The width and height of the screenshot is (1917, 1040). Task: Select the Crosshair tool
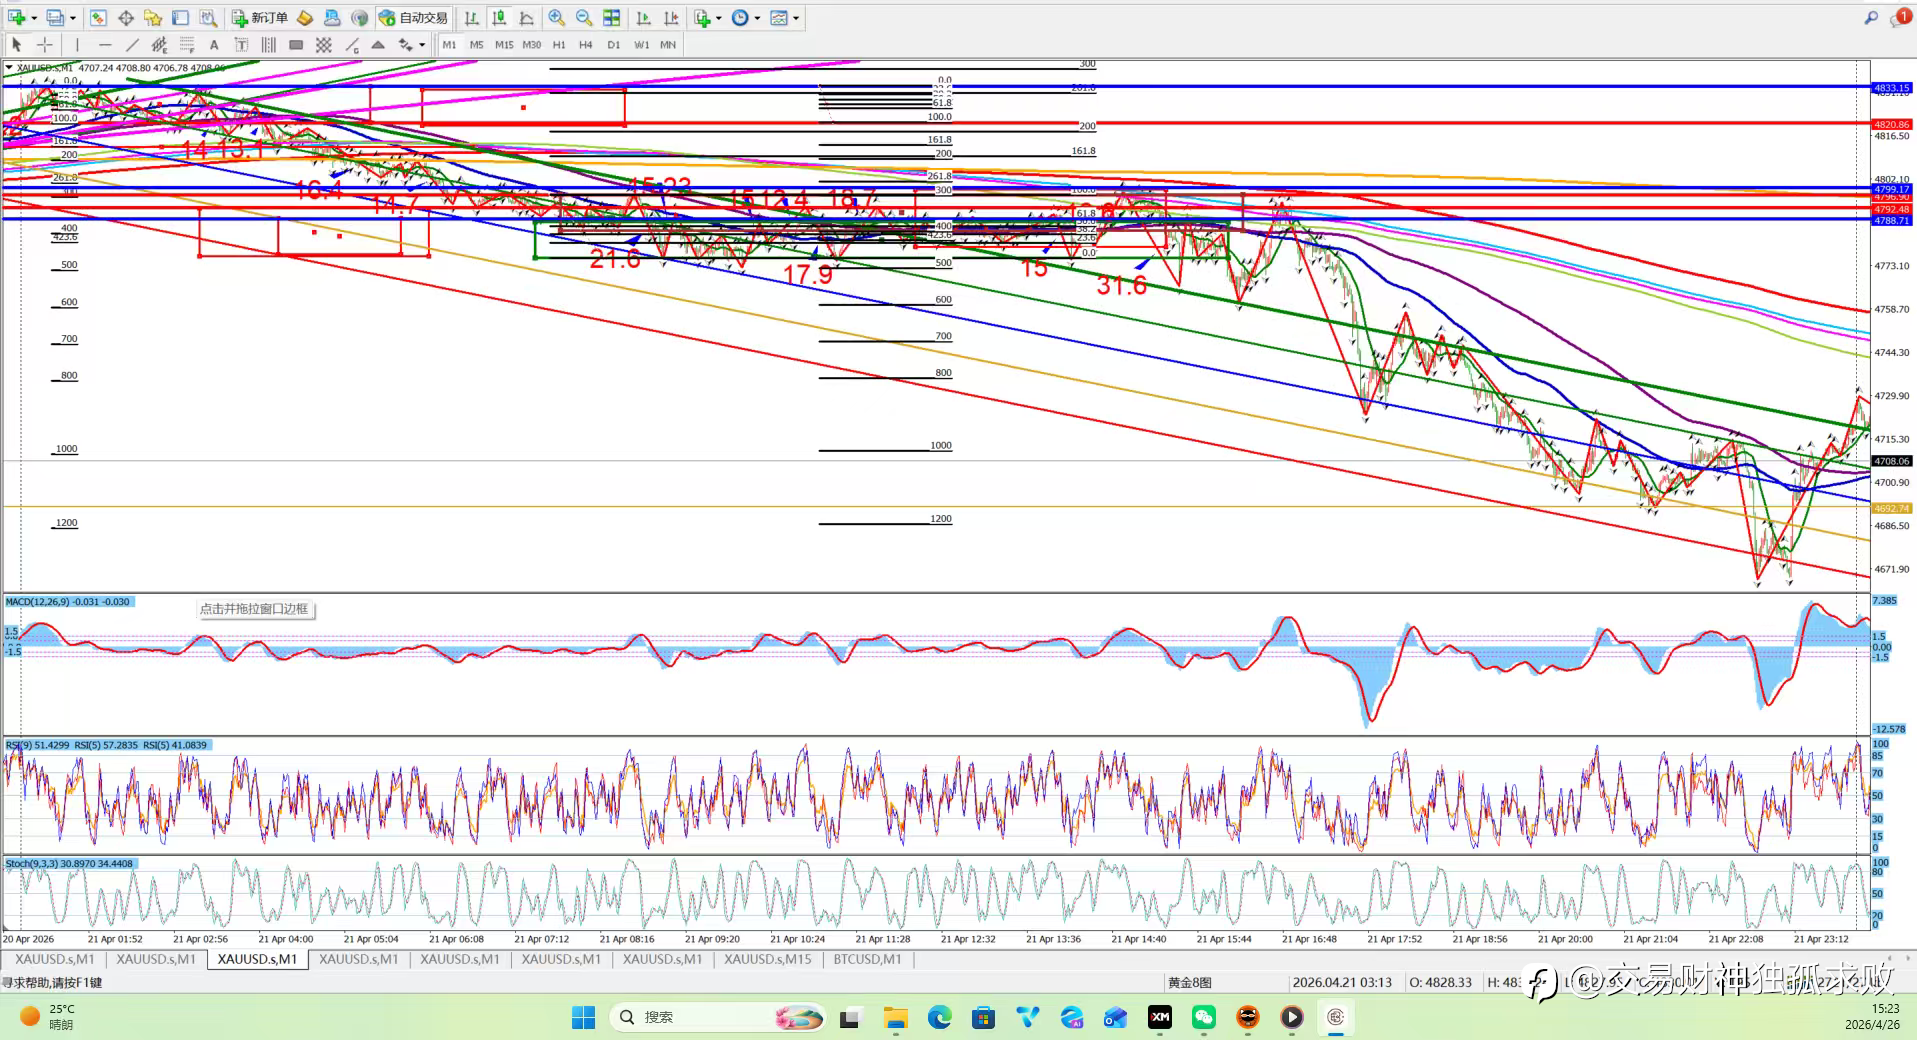[x=45, y=45]
